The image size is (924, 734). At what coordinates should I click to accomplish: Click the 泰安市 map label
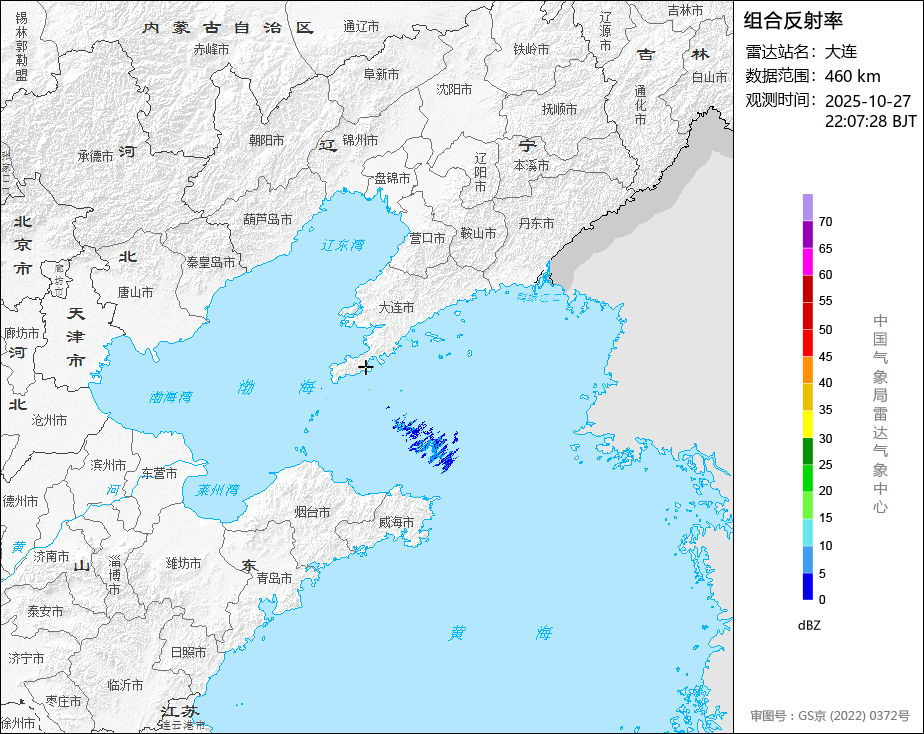click(45, 611)
